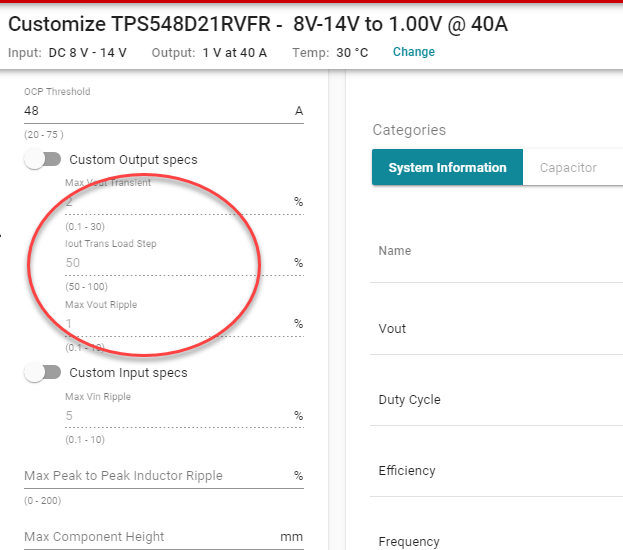Click the Change link next to Temp

[x=414, y=52]
